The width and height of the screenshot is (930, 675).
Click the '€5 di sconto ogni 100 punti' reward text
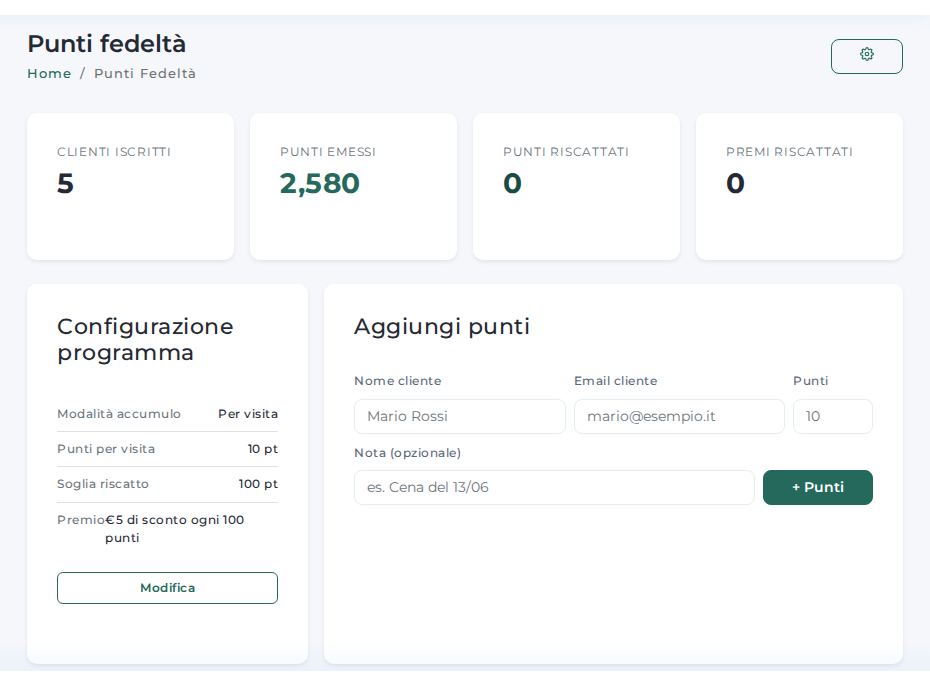(x=174, y=528)
